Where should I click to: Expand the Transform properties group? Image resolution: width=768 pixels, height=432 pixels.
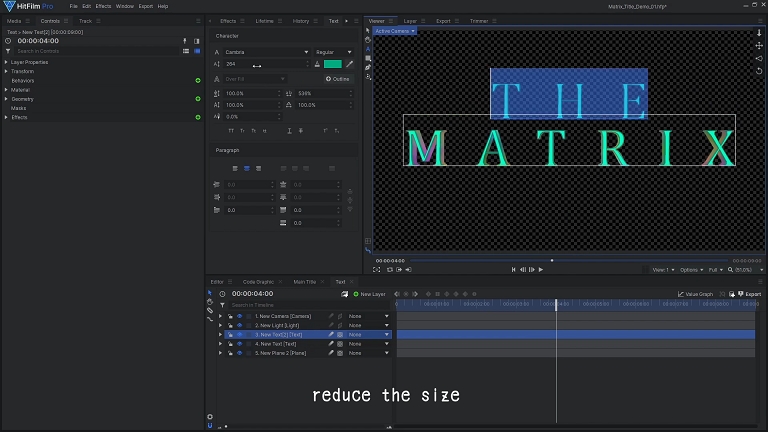point(6,71)
